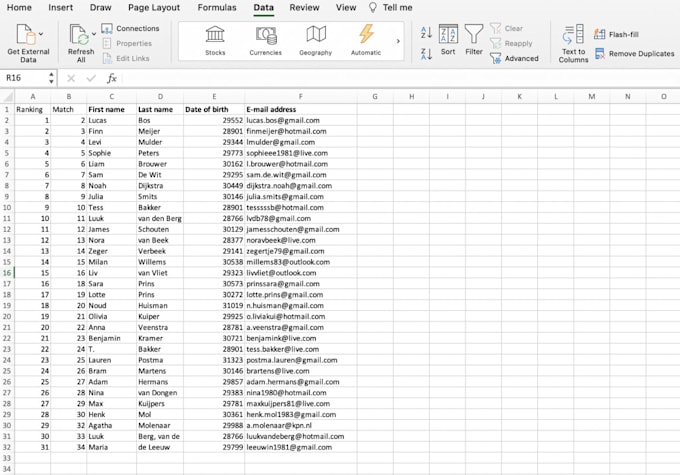Select cell containing 'Benjamin'
680x475 pixels.
[x=111, y=338]
